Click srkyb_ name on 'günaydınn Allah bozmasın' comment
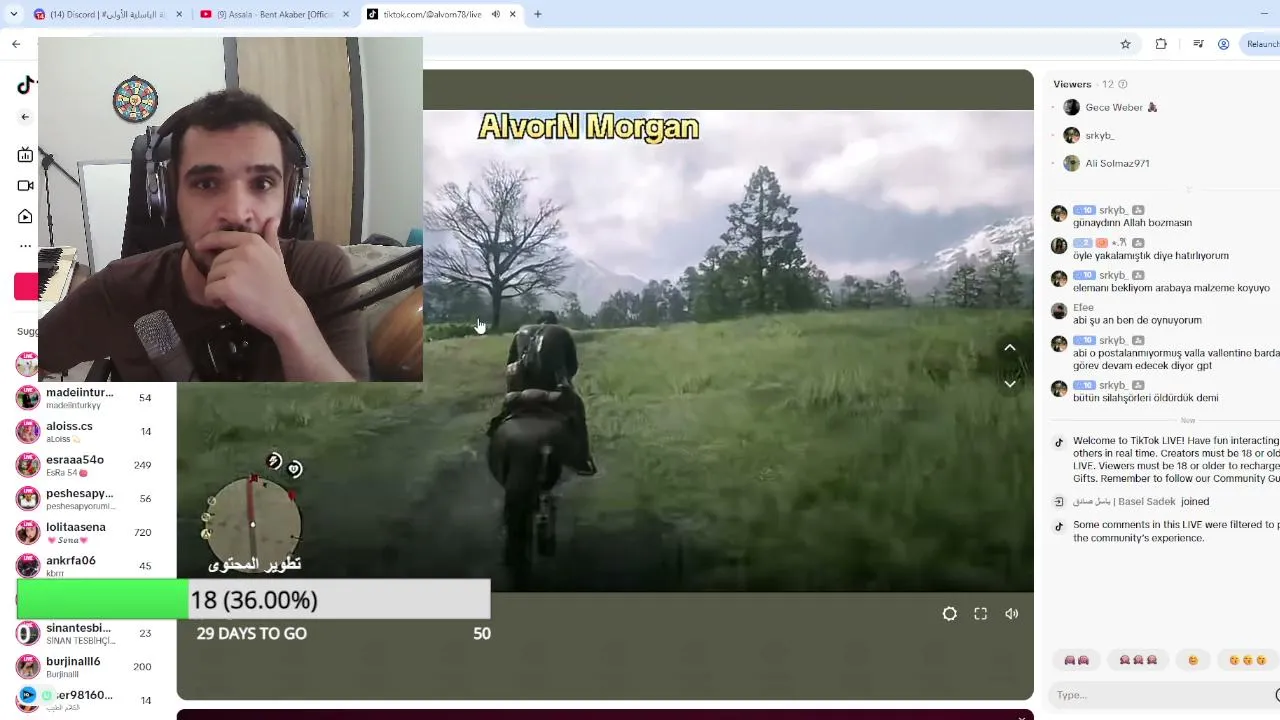Viewport: 1280px width, 720px height. [1113, 210]
